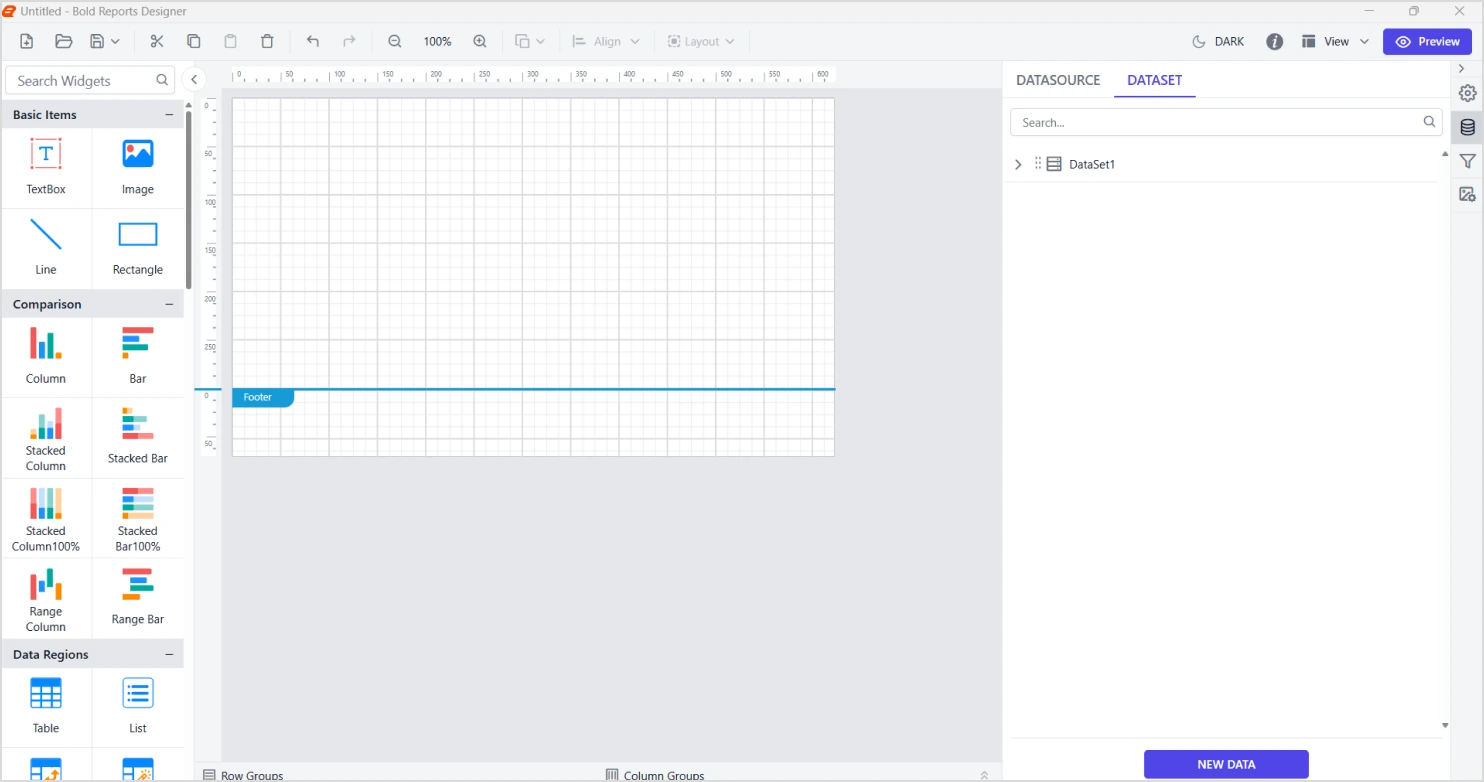Select the TextBox widget
The image size is (1484, 782).
46,168
